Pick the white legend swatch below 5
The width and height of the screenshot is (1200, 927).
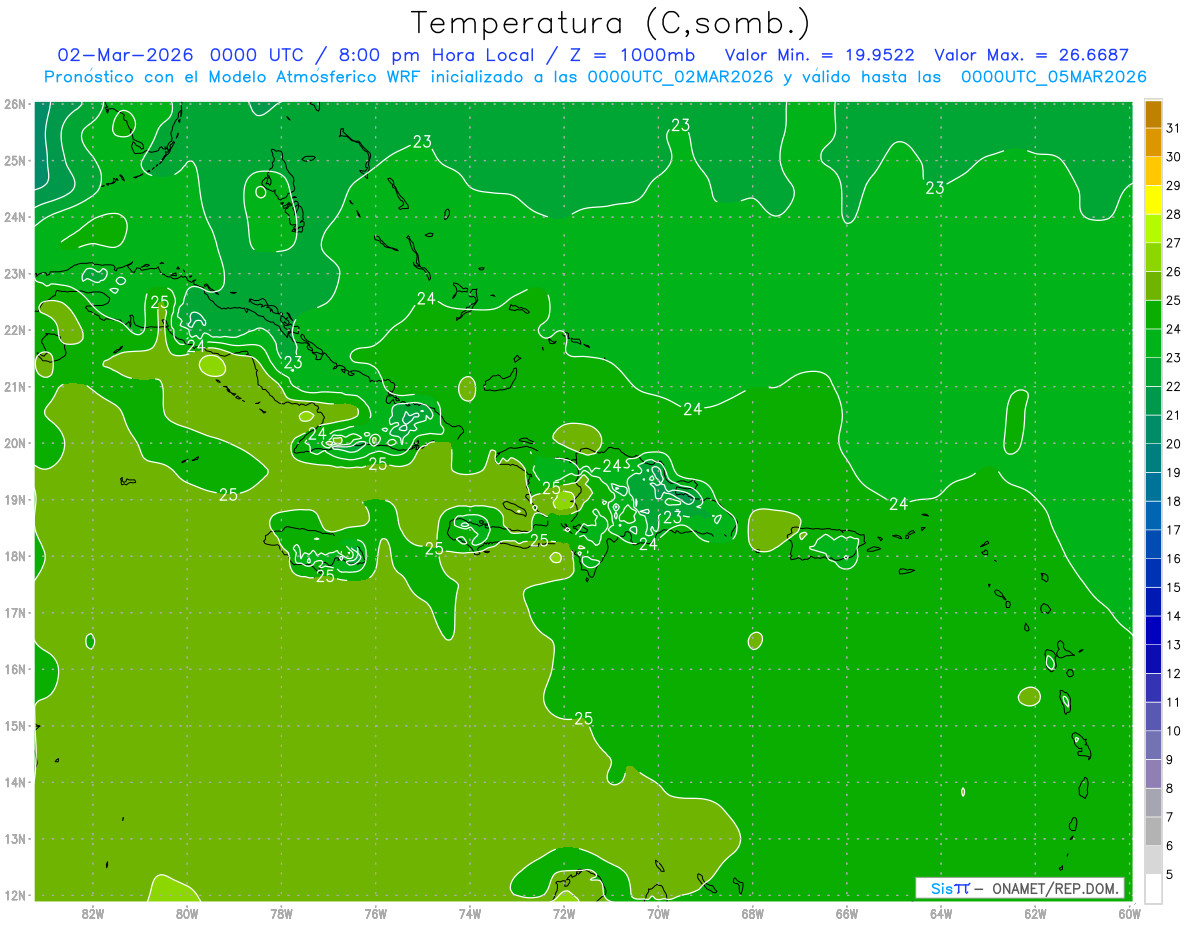coord(1154,888)
